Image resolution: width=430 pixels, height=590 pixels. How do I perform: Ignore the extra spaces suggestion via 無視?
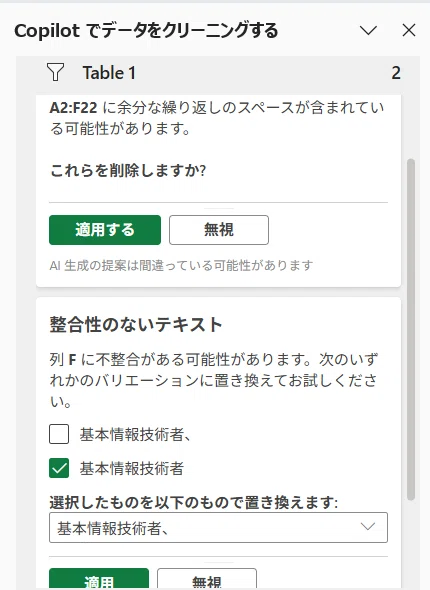(219, 230)
